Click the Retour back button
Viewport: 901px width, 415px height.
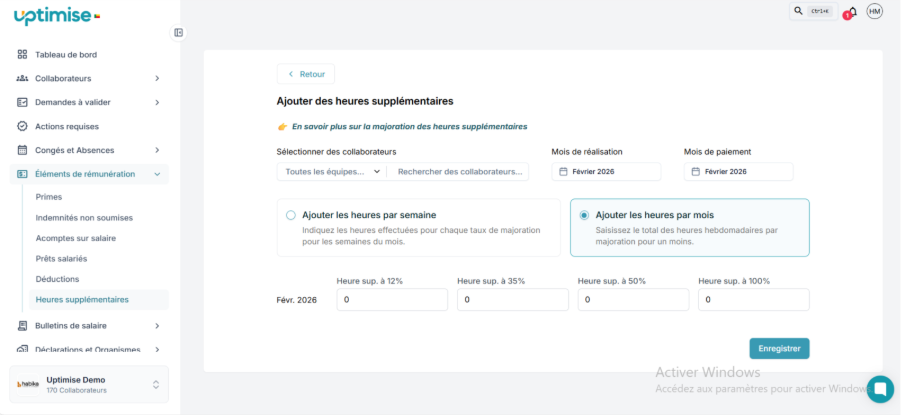[306, 74]
